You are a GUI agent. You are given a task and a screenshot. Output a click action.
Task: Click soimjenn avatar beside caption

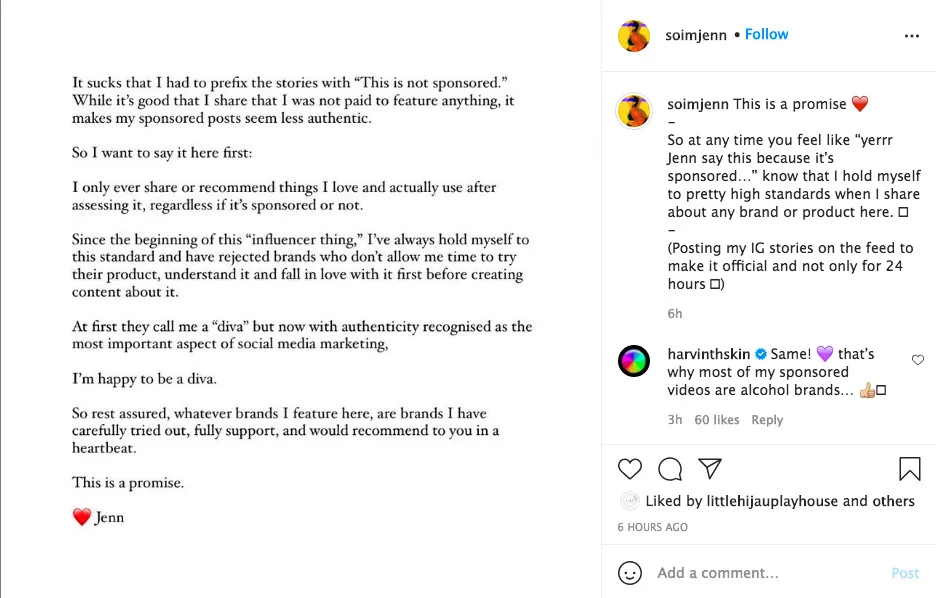tap(634, 111)
